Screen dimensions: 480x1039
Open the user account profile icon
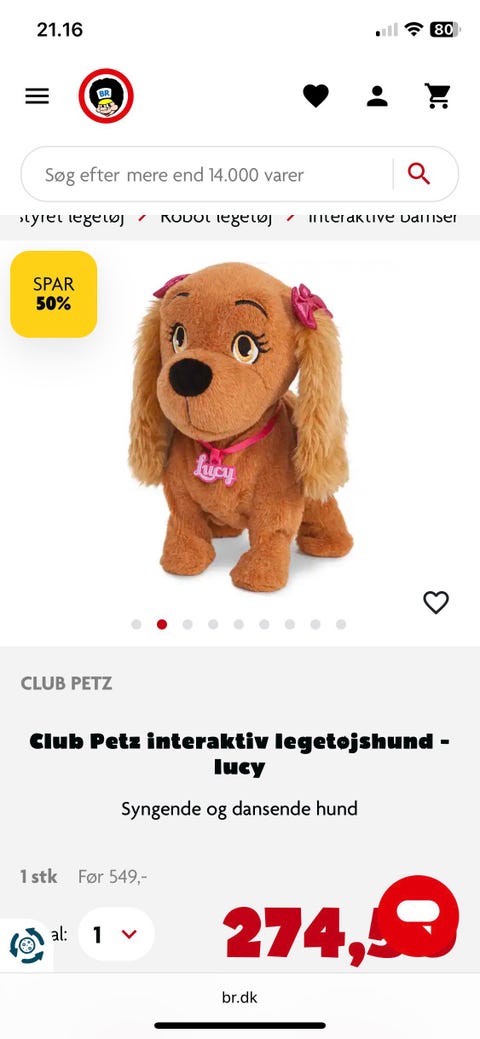(377, 96)
